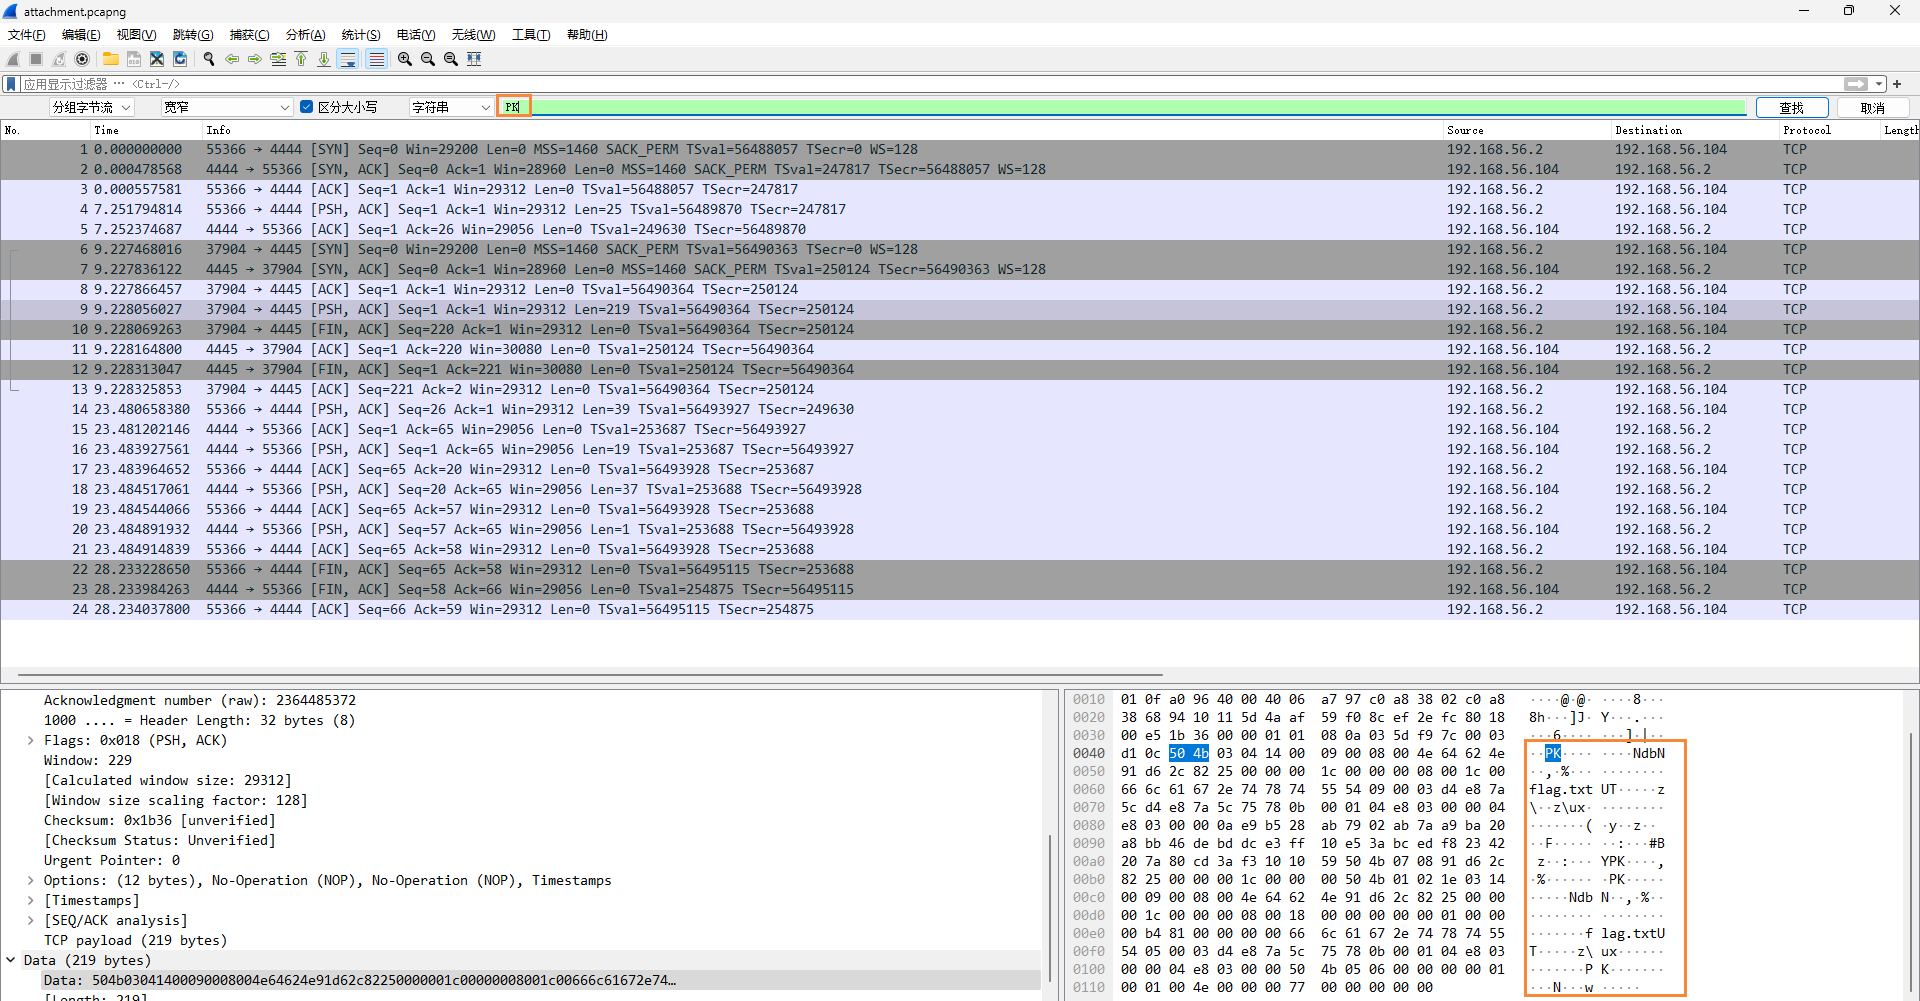1920x1001 pixels.
Task: Open the 帮助(H) menu
Action: [x=587, y=35]
